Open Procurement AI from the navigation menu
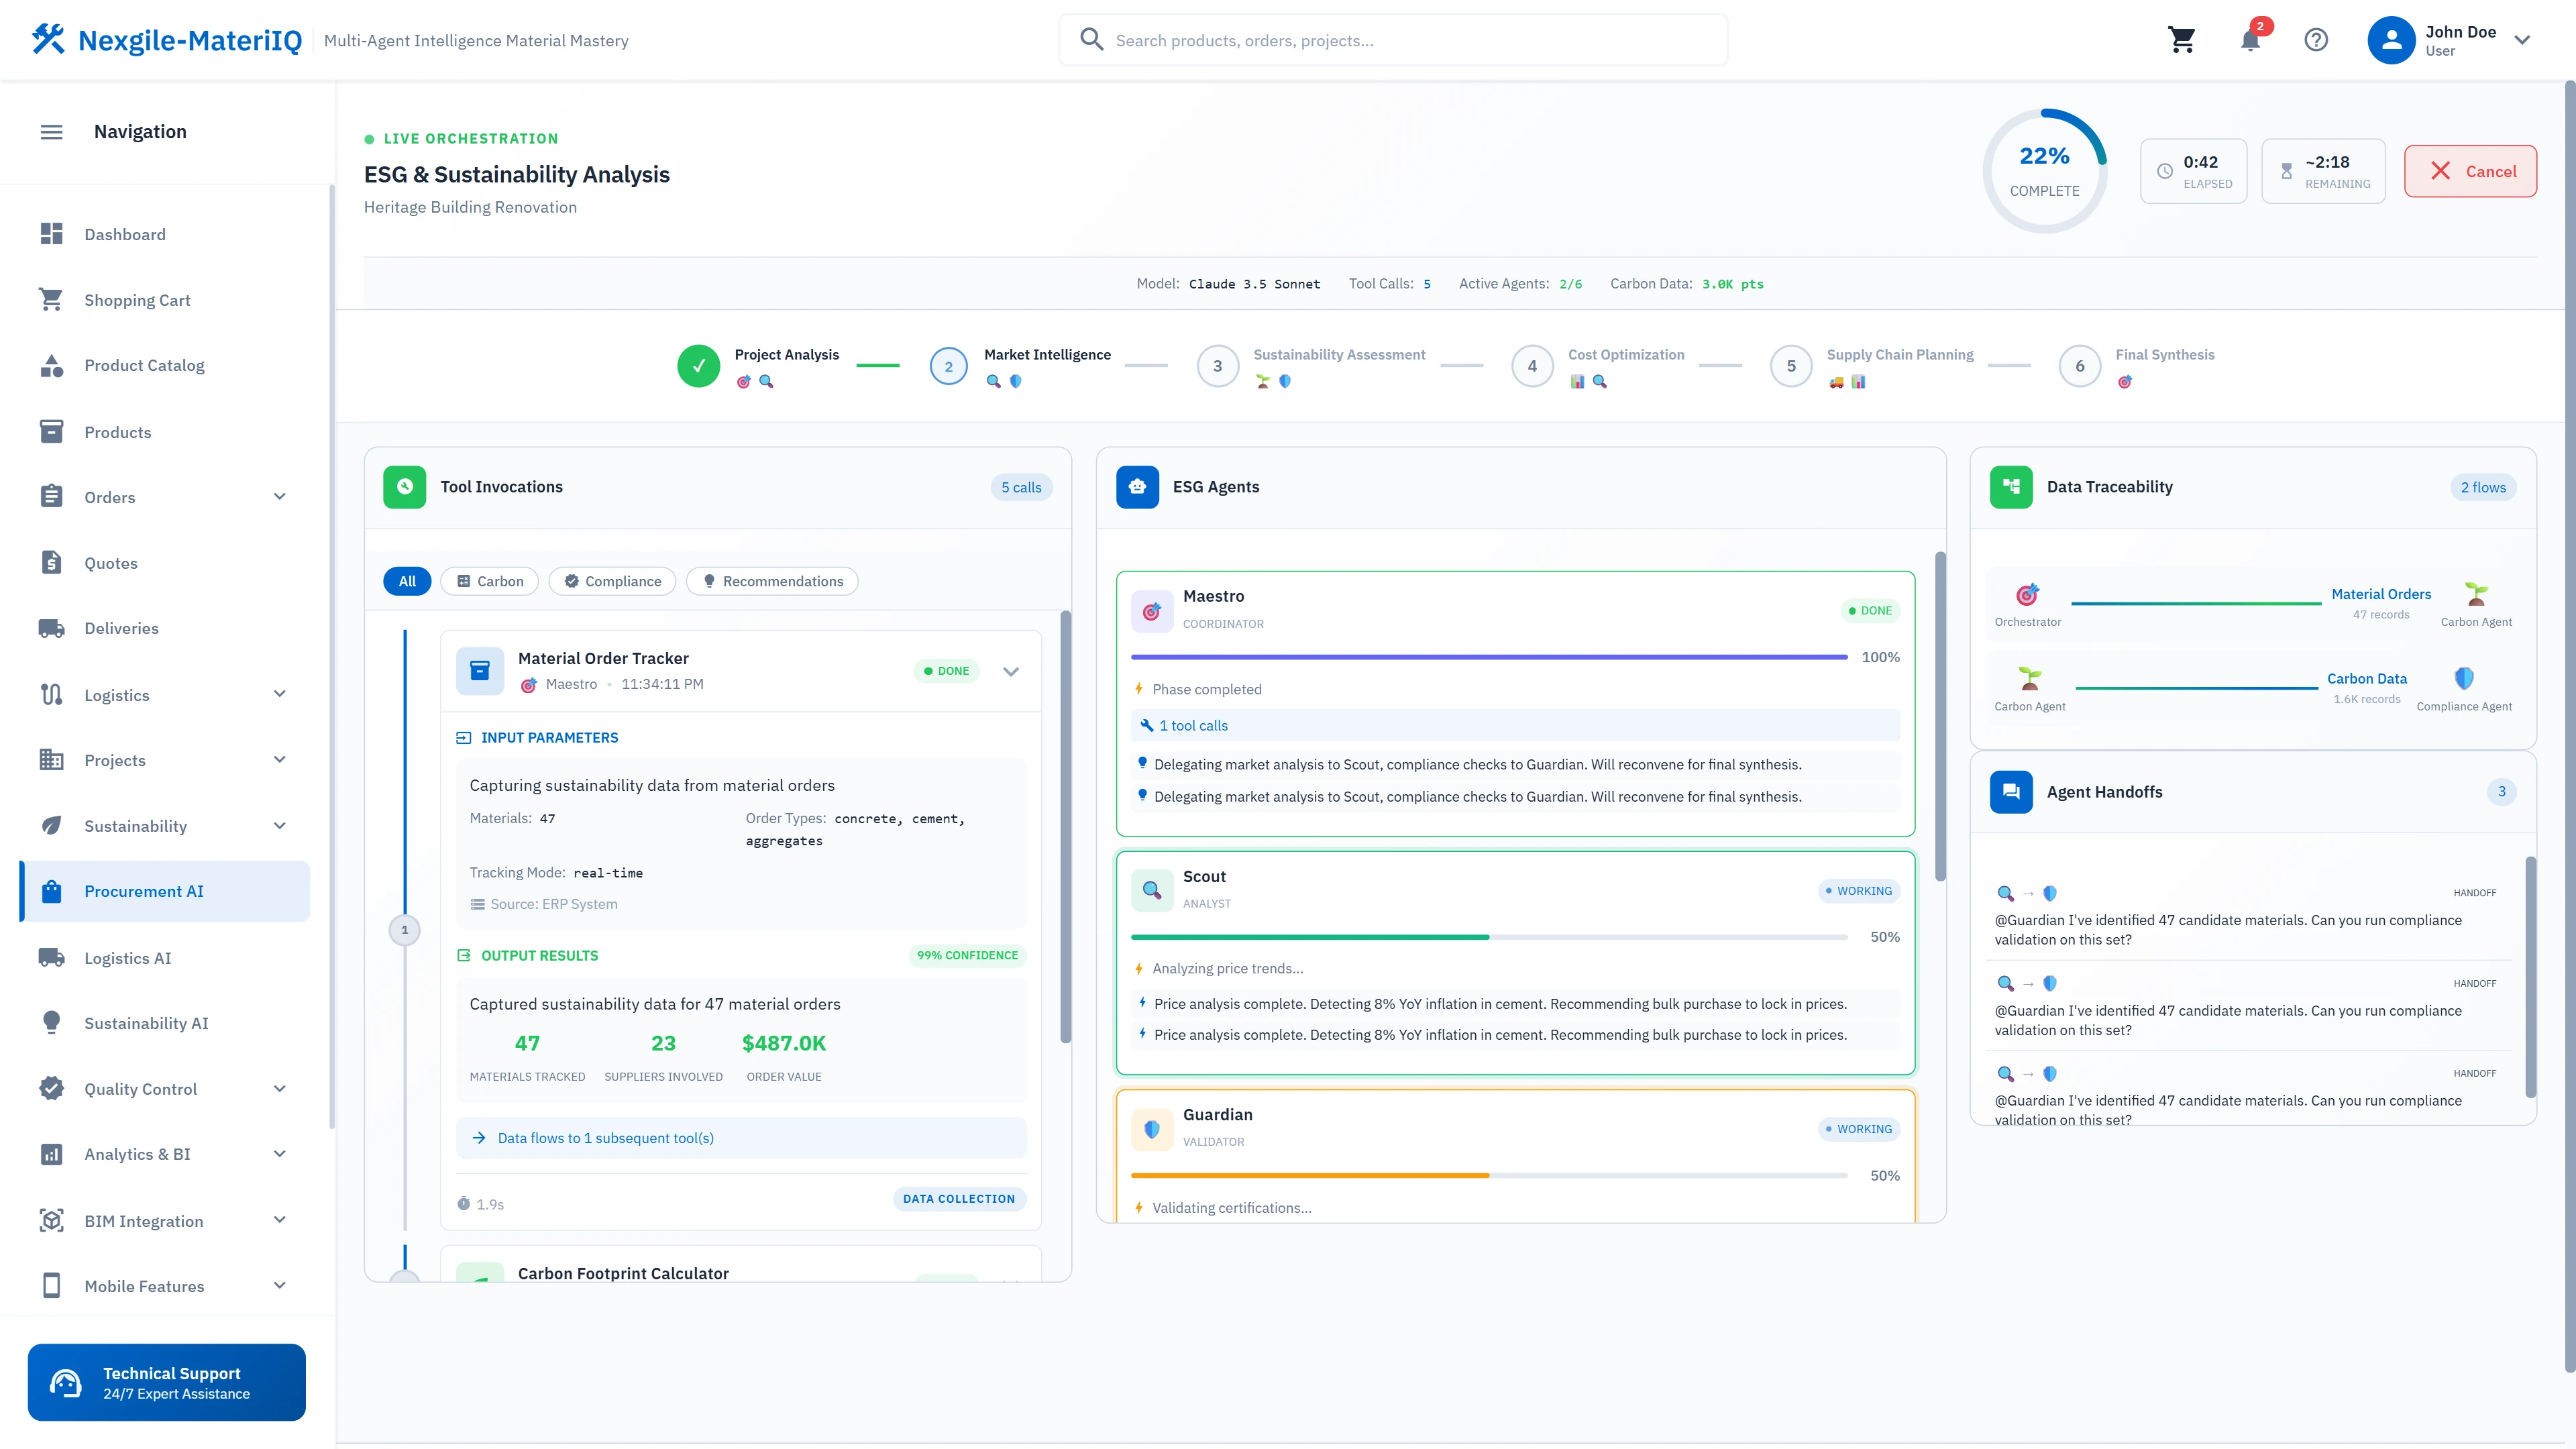Image resolution: width=2576 pixels, height=1449 pixels. (144, 890)
